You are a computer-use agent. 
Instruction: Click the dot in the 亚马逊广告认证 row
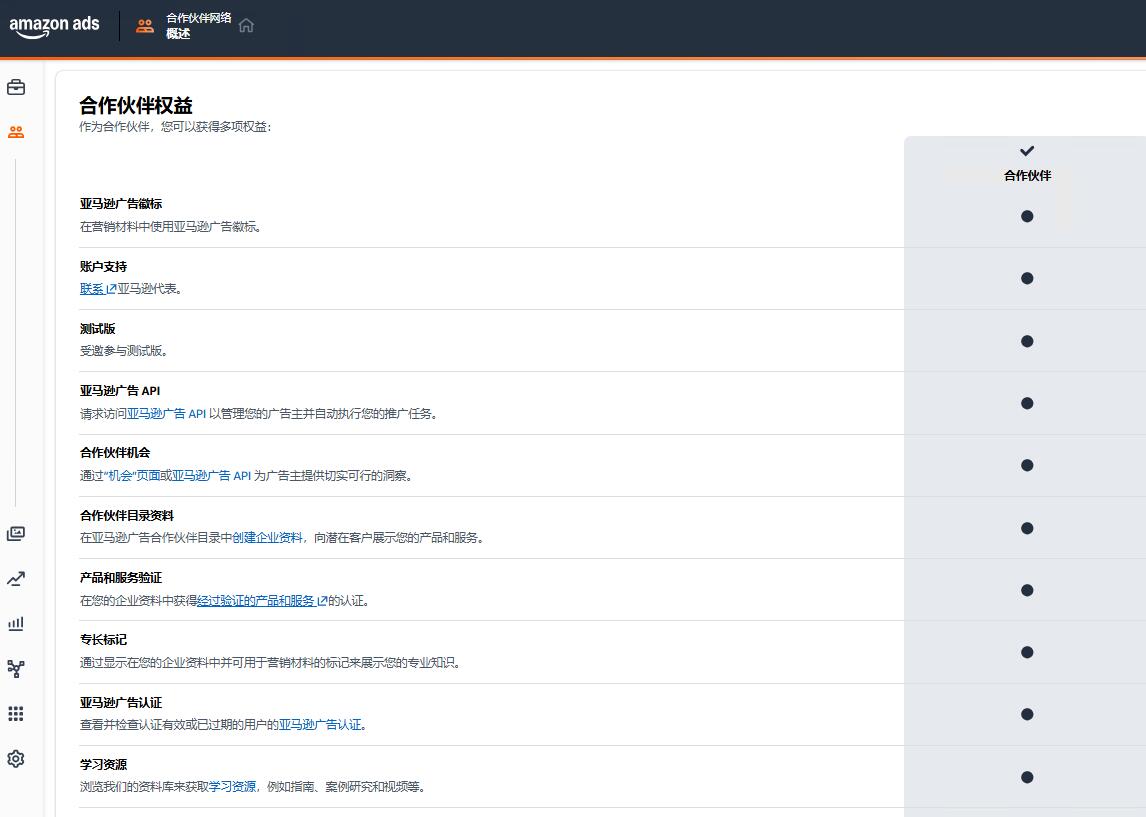(x=1027, y=715)
